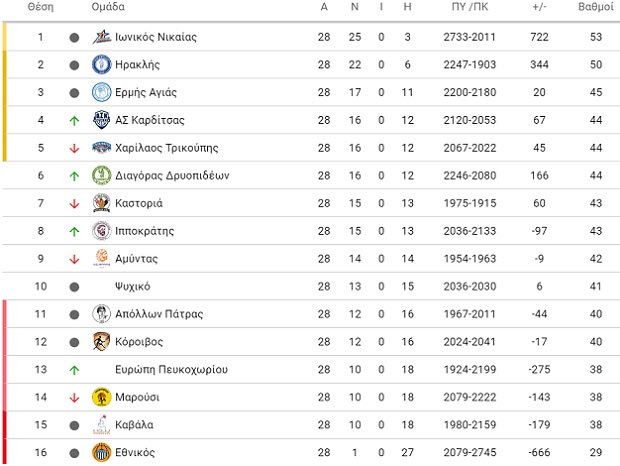Sort standings by Βαθμοί column header
Screen dimensions: 620x466
click(596, 7)
